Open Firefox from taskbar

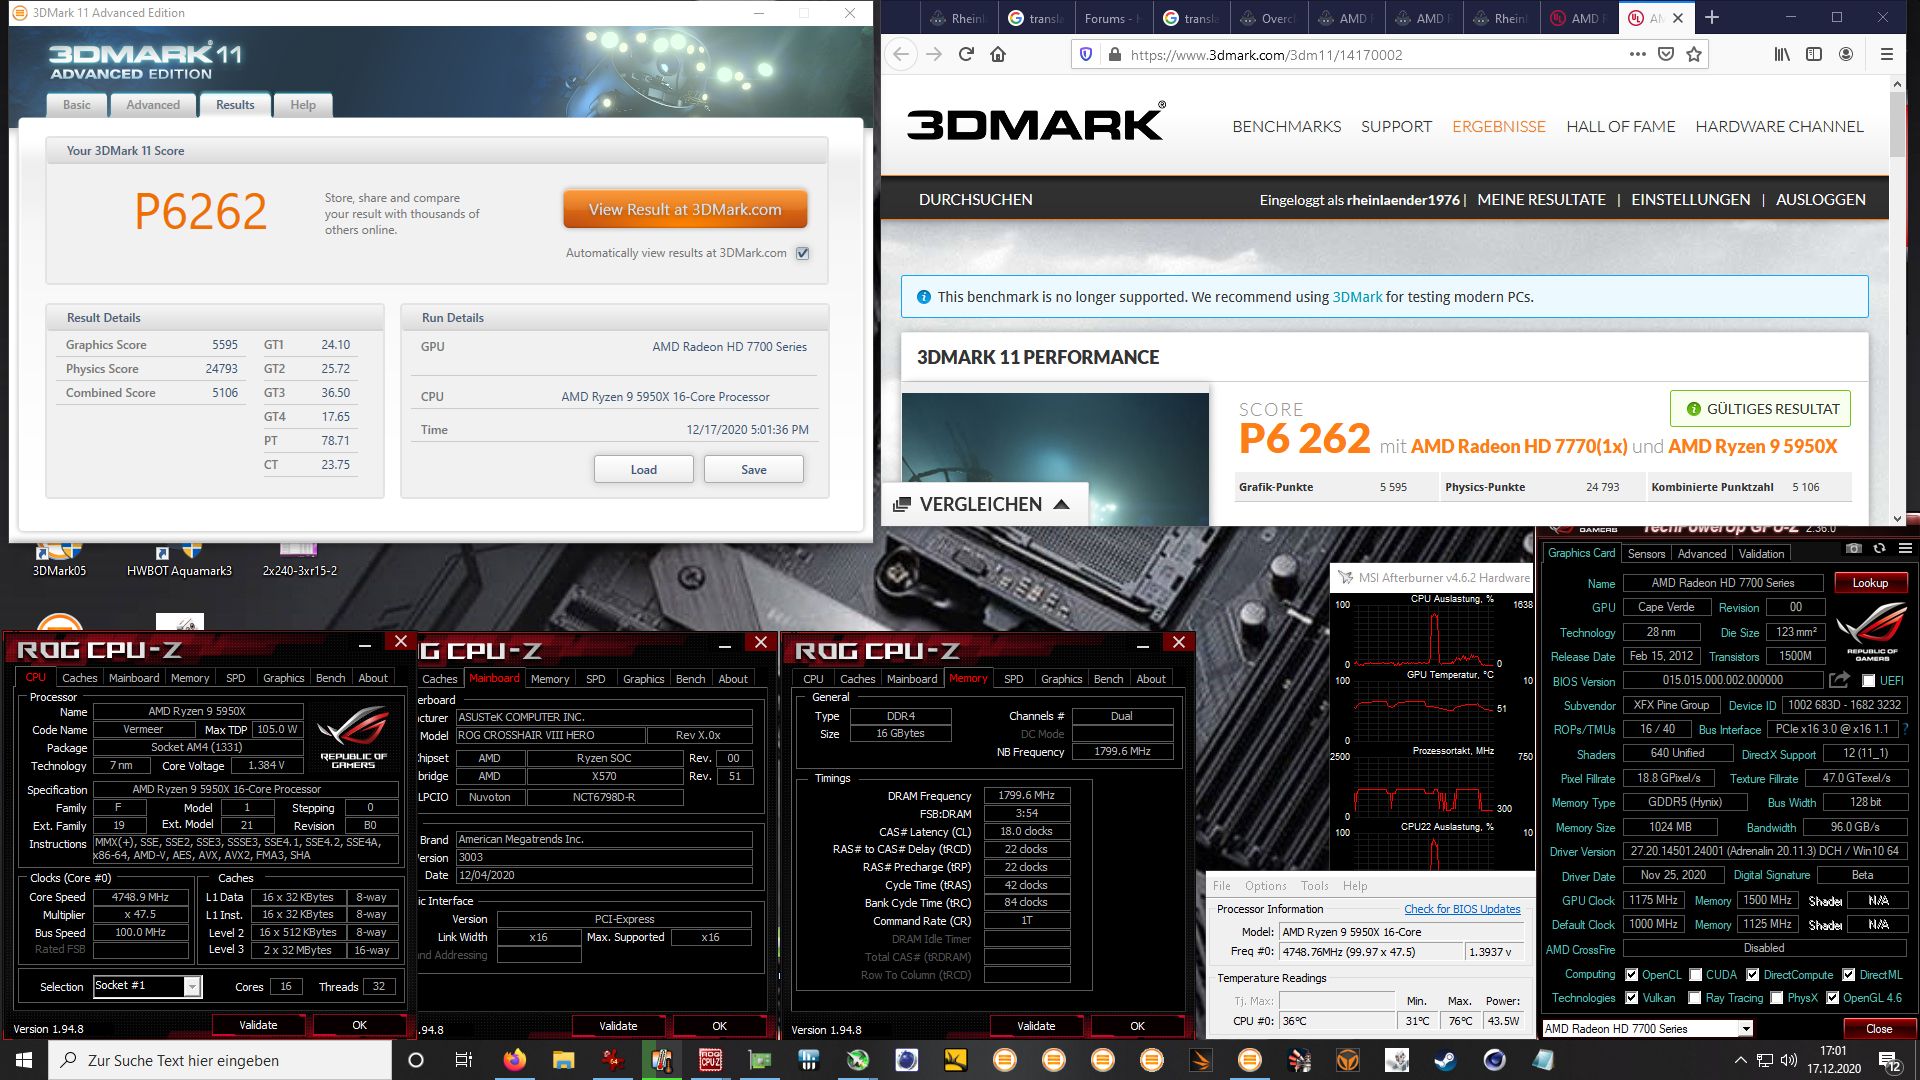(514, 1060)
